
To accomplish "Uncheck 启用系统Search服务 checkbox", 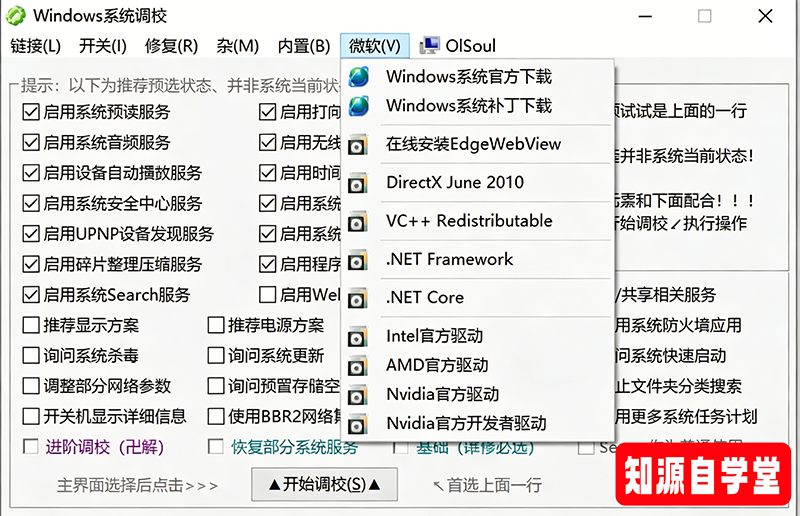I will click(31, 295).
